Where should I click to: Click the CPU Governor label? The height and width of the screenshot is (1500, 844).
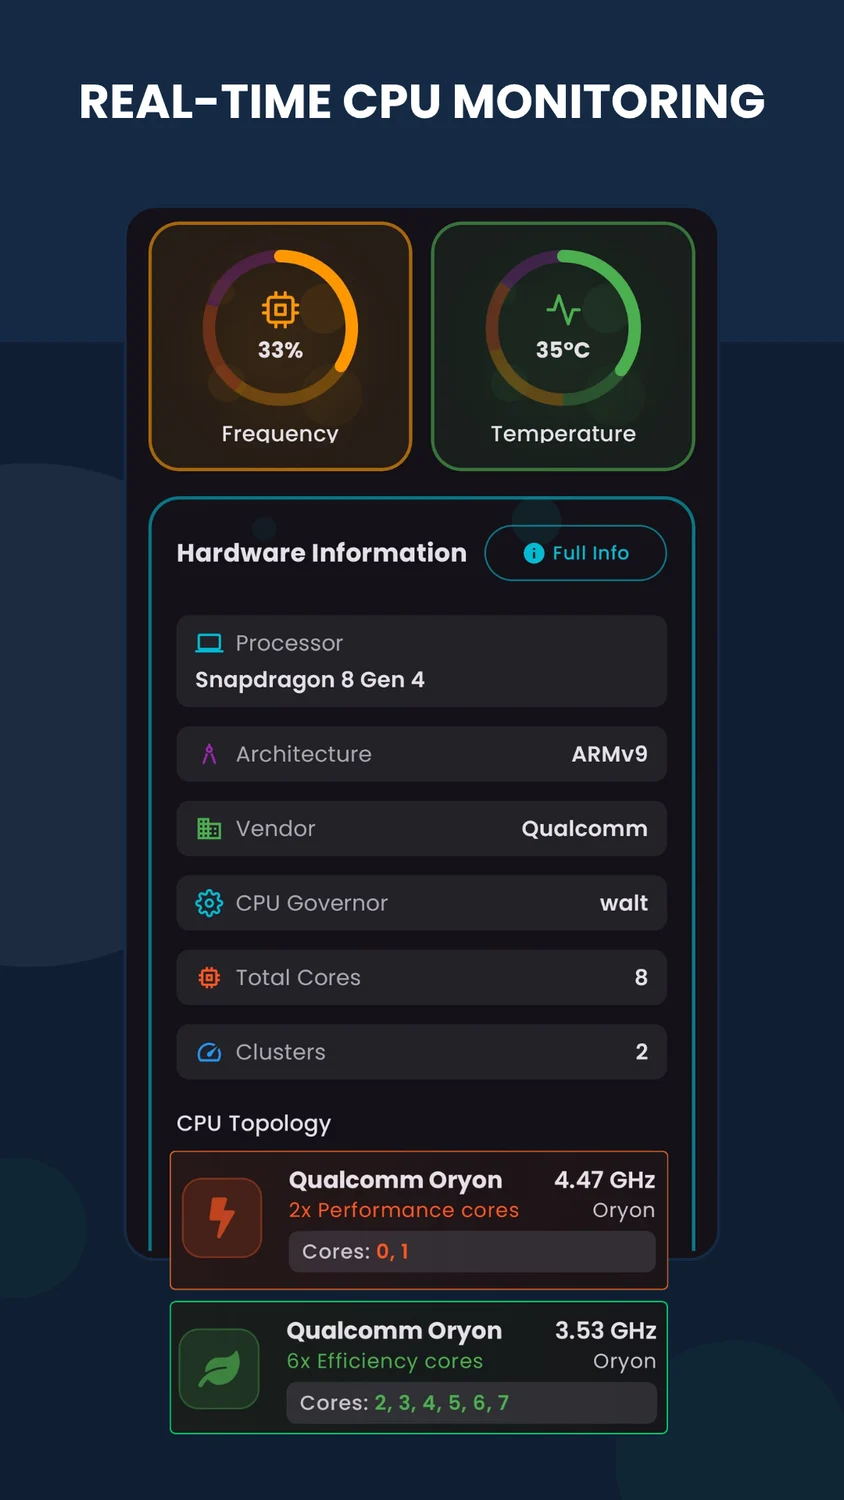pos(312,903)
